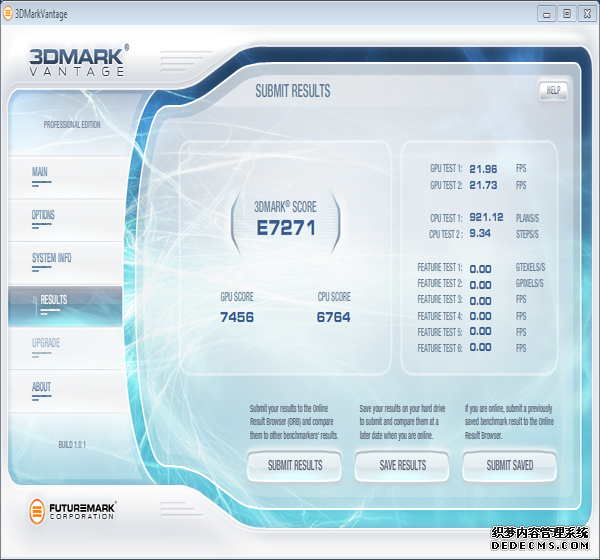Select Feature Test 2 value 0.00

click(x=480, y=285)
